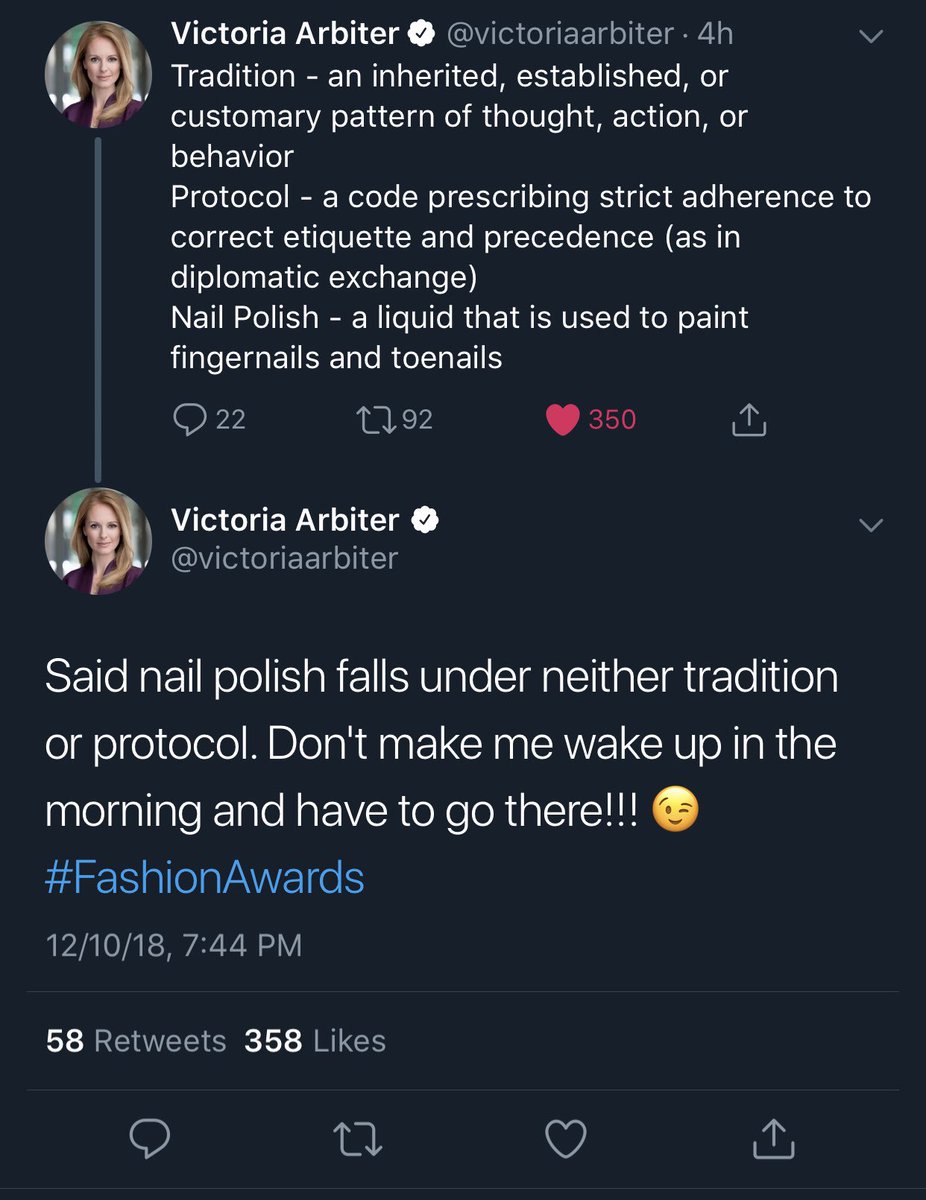Unlike the first tweet's red heart
This screenshot has height=1200, width=926.
564,420
